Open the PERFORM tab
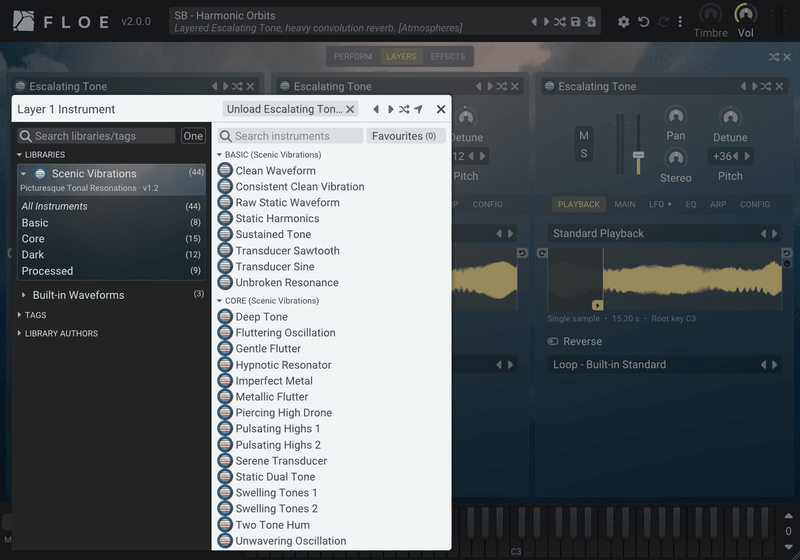This screenshot has width=800, height=560. (x=353, y=57)
